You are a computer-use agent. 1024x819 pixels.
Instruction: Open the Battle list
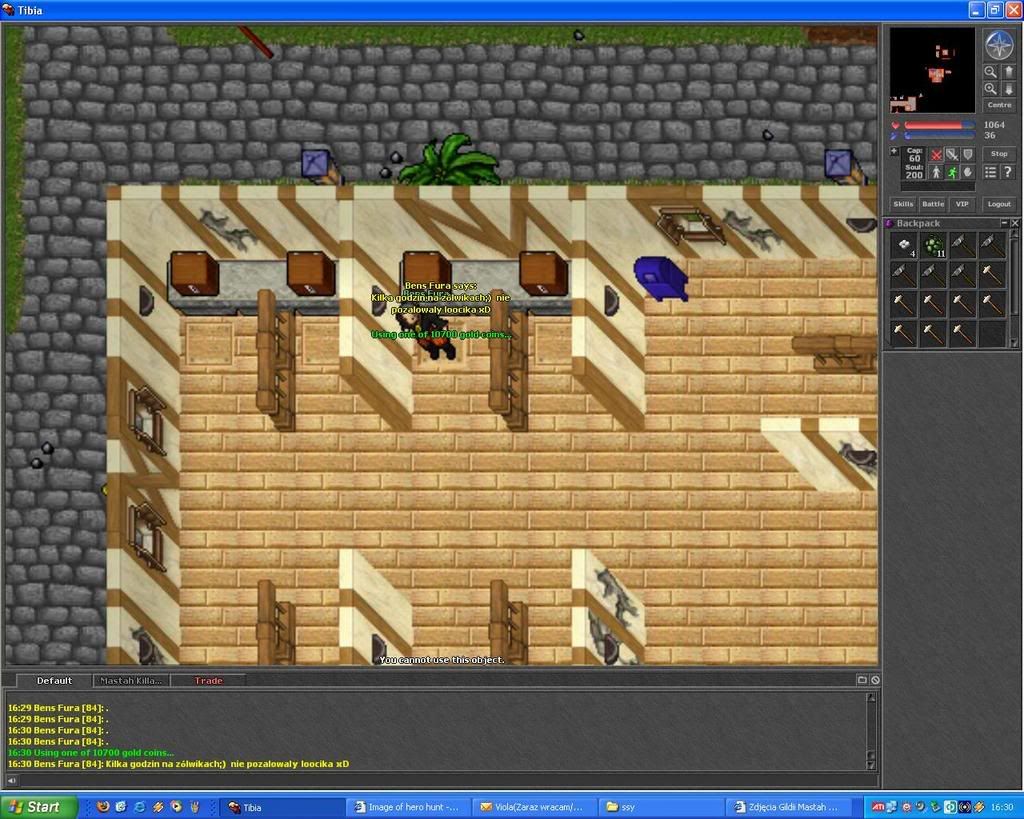(933, 204)
